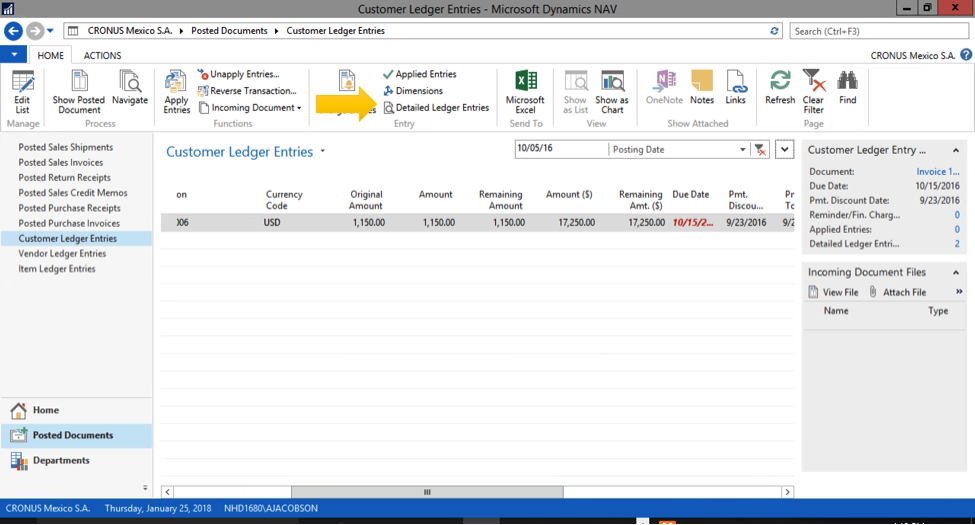The height and width of the screenshot is (525, 975).
Task: Open the application menu dropdown
Action: click(x=14, y=55)
